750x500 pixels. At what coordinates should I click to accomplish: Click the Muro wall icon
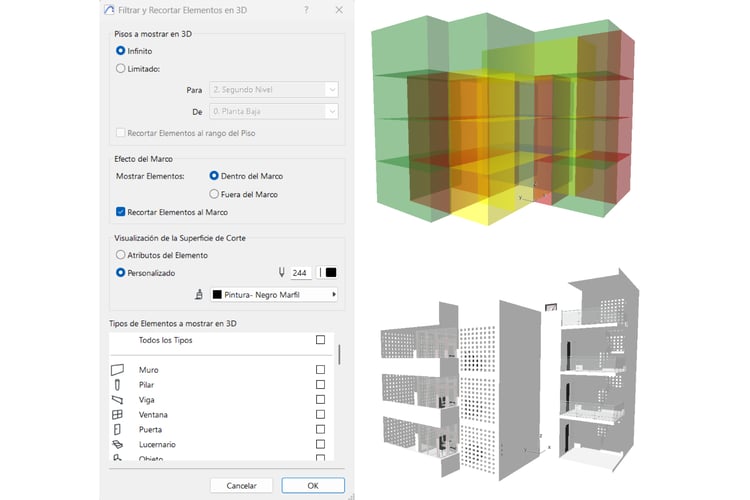click(x=117, y=369)
